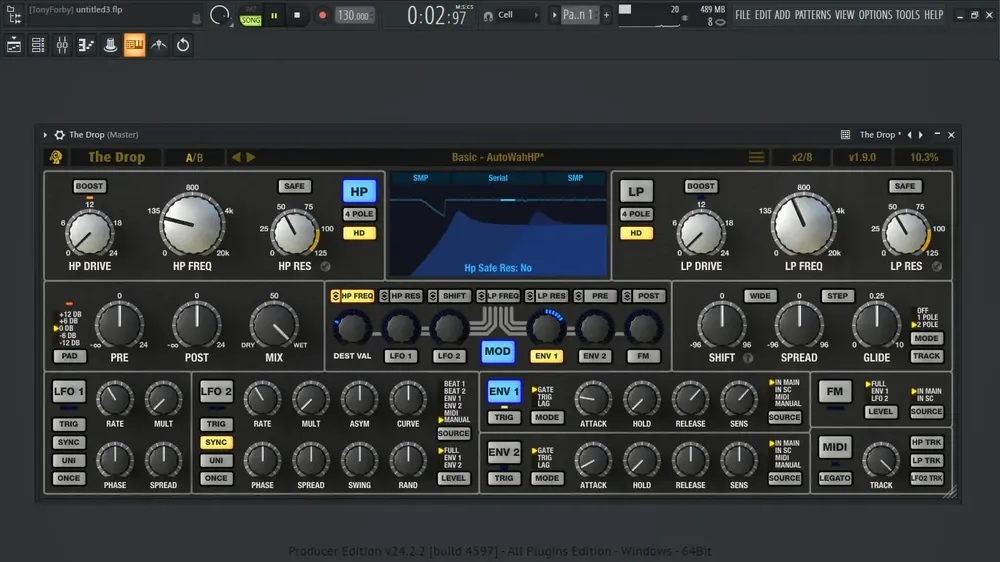1000x562 pixels.
Task: Select the LFO 1 modulation source button
Action: click(401, 356)
